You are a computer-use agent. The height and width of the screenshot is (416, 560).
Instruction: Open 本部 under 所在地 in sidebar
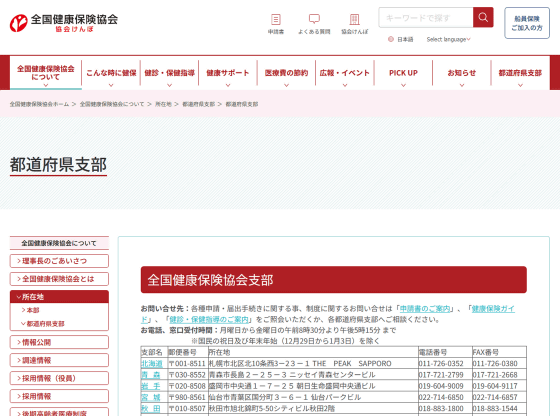pyautogui.click(x=32, y=310)
